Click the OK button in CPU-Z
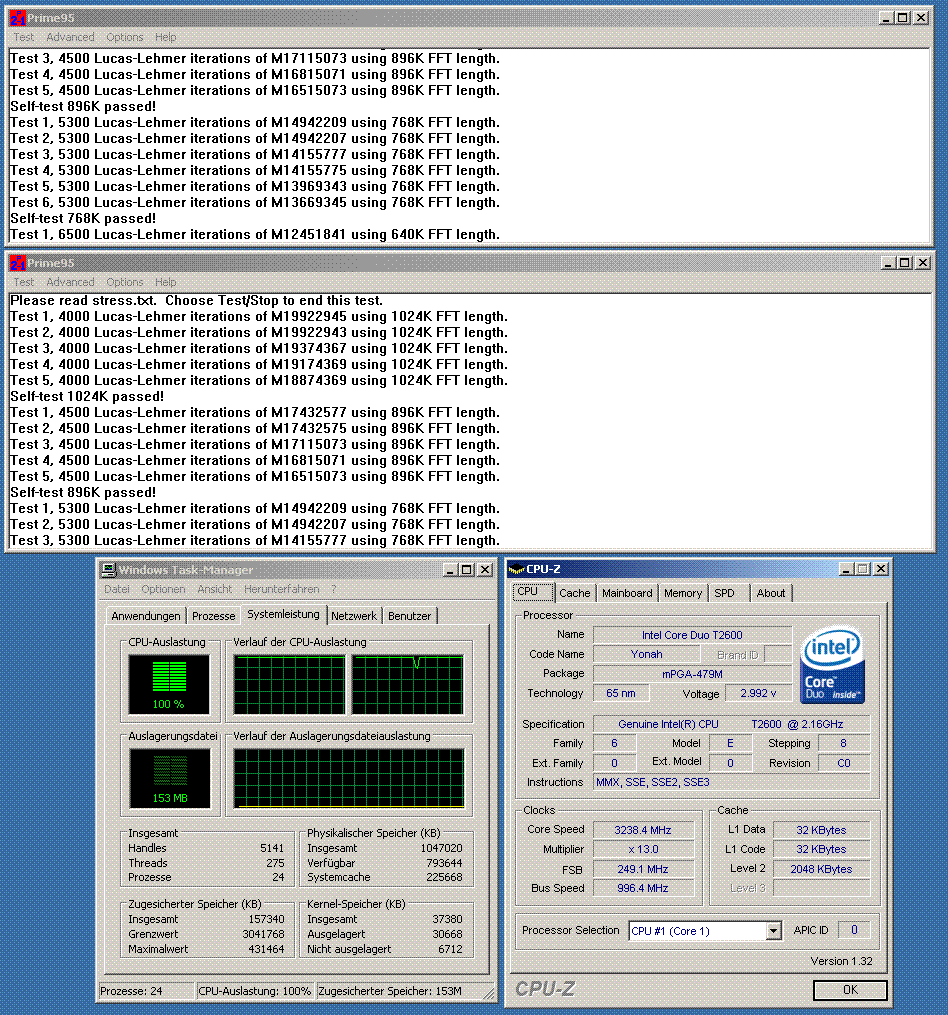This screenshot has width=948, height=1015. pos(850,990)
